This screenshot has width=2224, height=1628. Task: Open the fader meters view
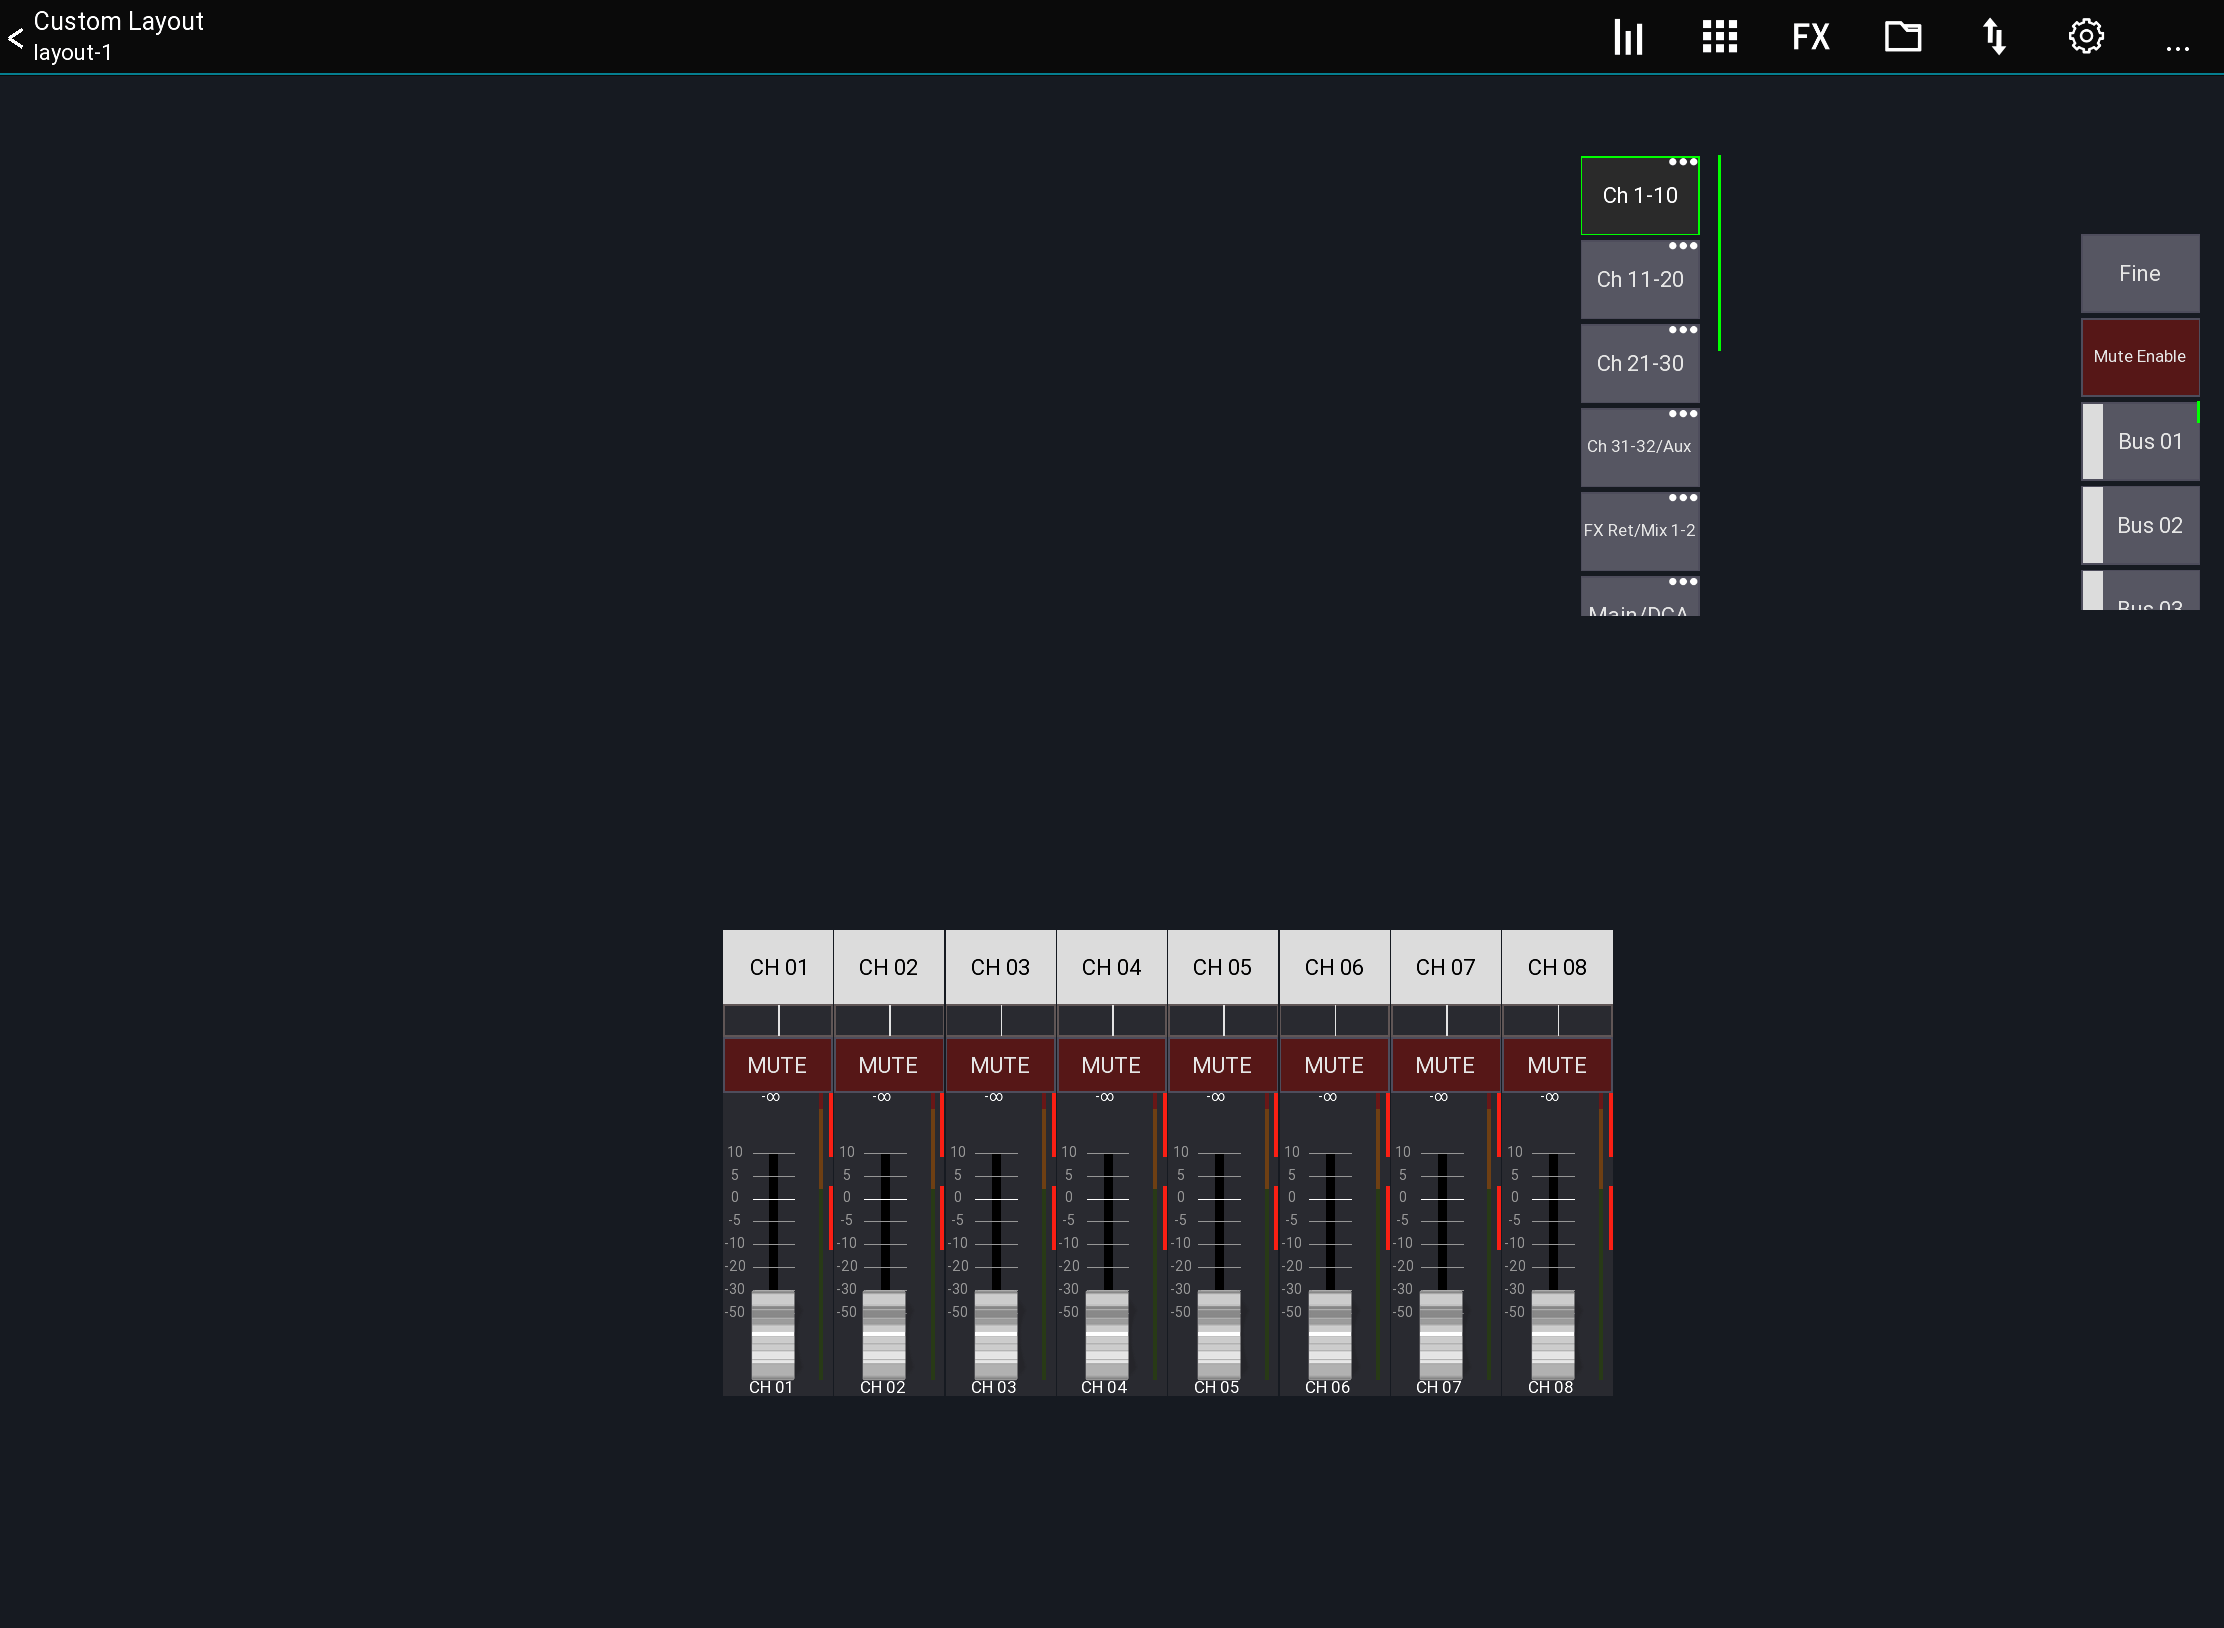click(1627, 37)
